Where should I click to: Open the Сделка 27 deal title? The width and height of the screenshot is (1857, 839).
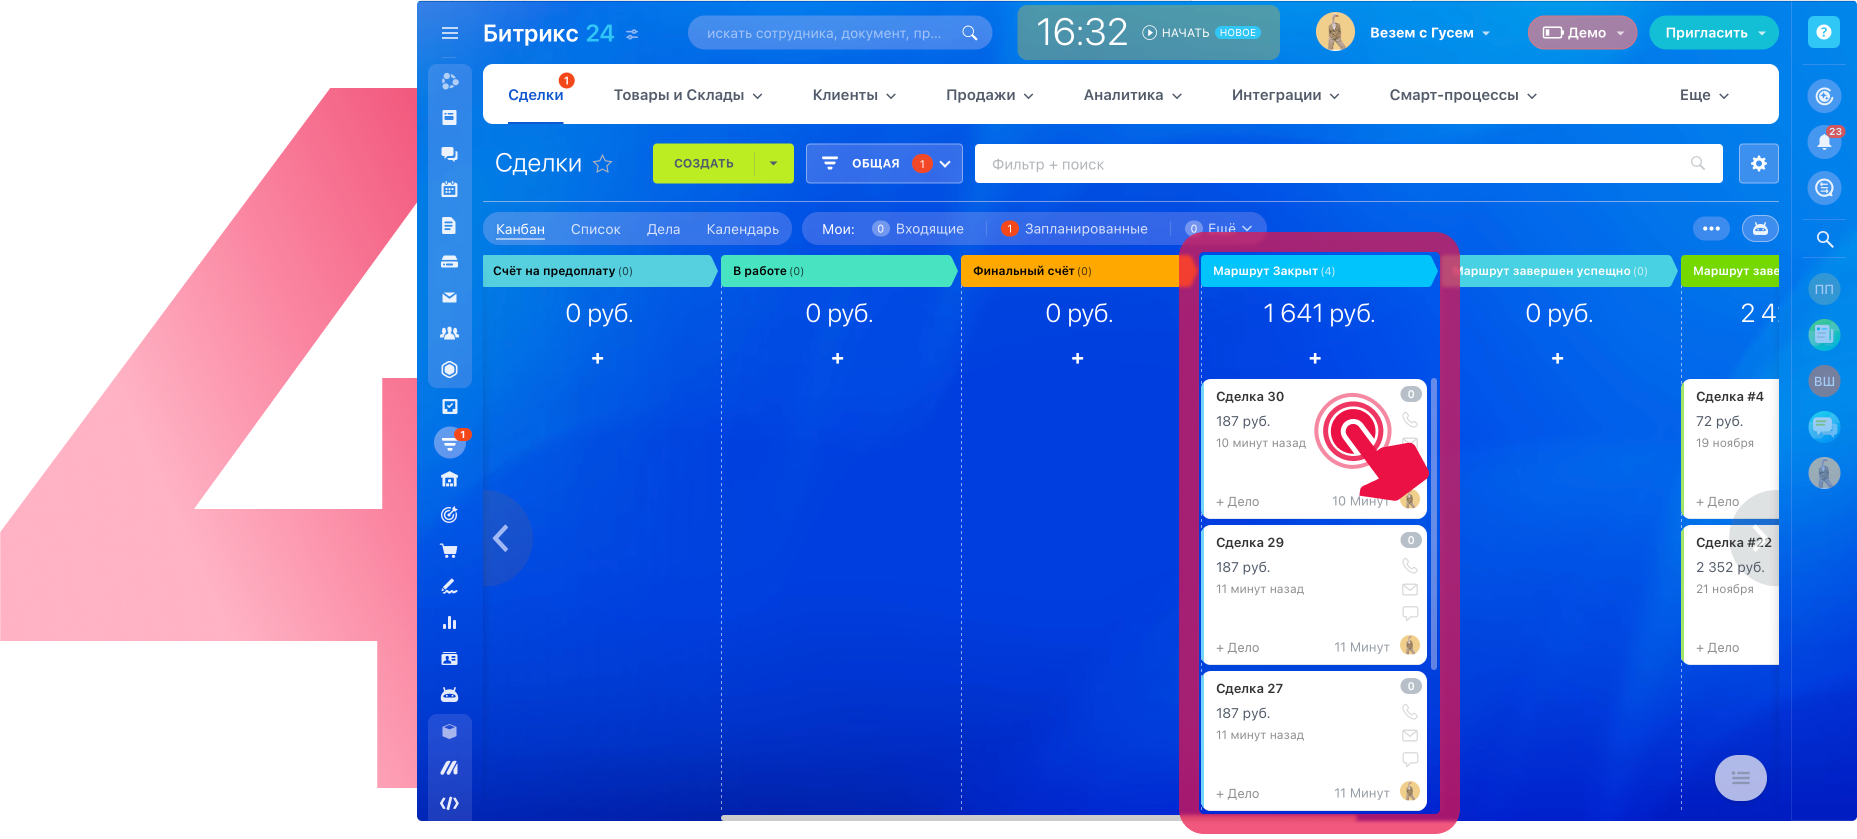[1249, 689]
